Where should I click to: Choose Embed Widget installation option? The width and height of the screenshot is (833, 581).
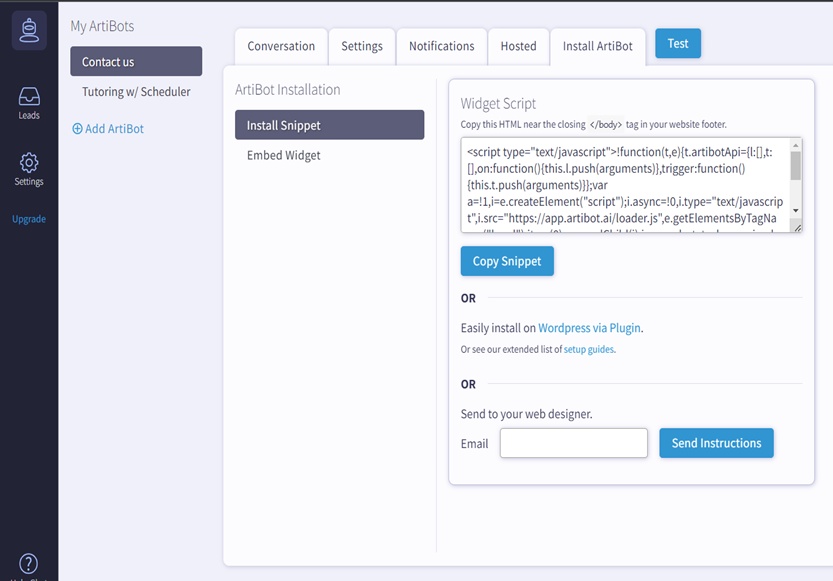[284, 156]
